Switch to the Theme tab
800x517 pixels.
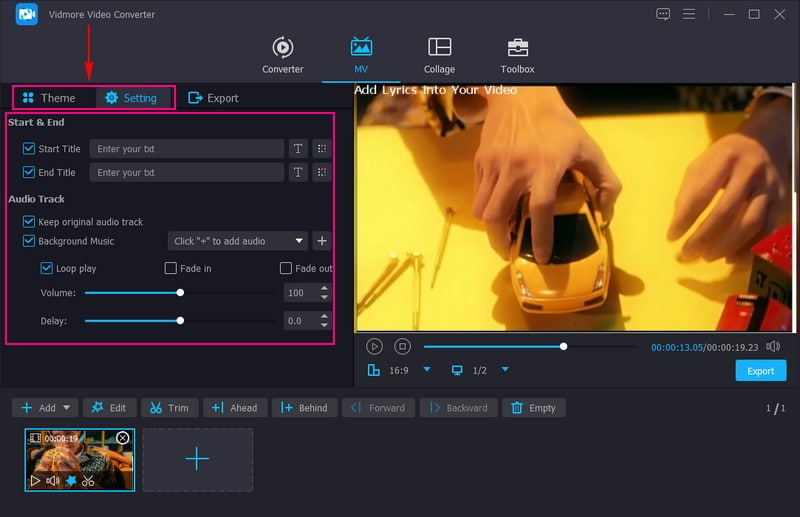pos(49,98)
